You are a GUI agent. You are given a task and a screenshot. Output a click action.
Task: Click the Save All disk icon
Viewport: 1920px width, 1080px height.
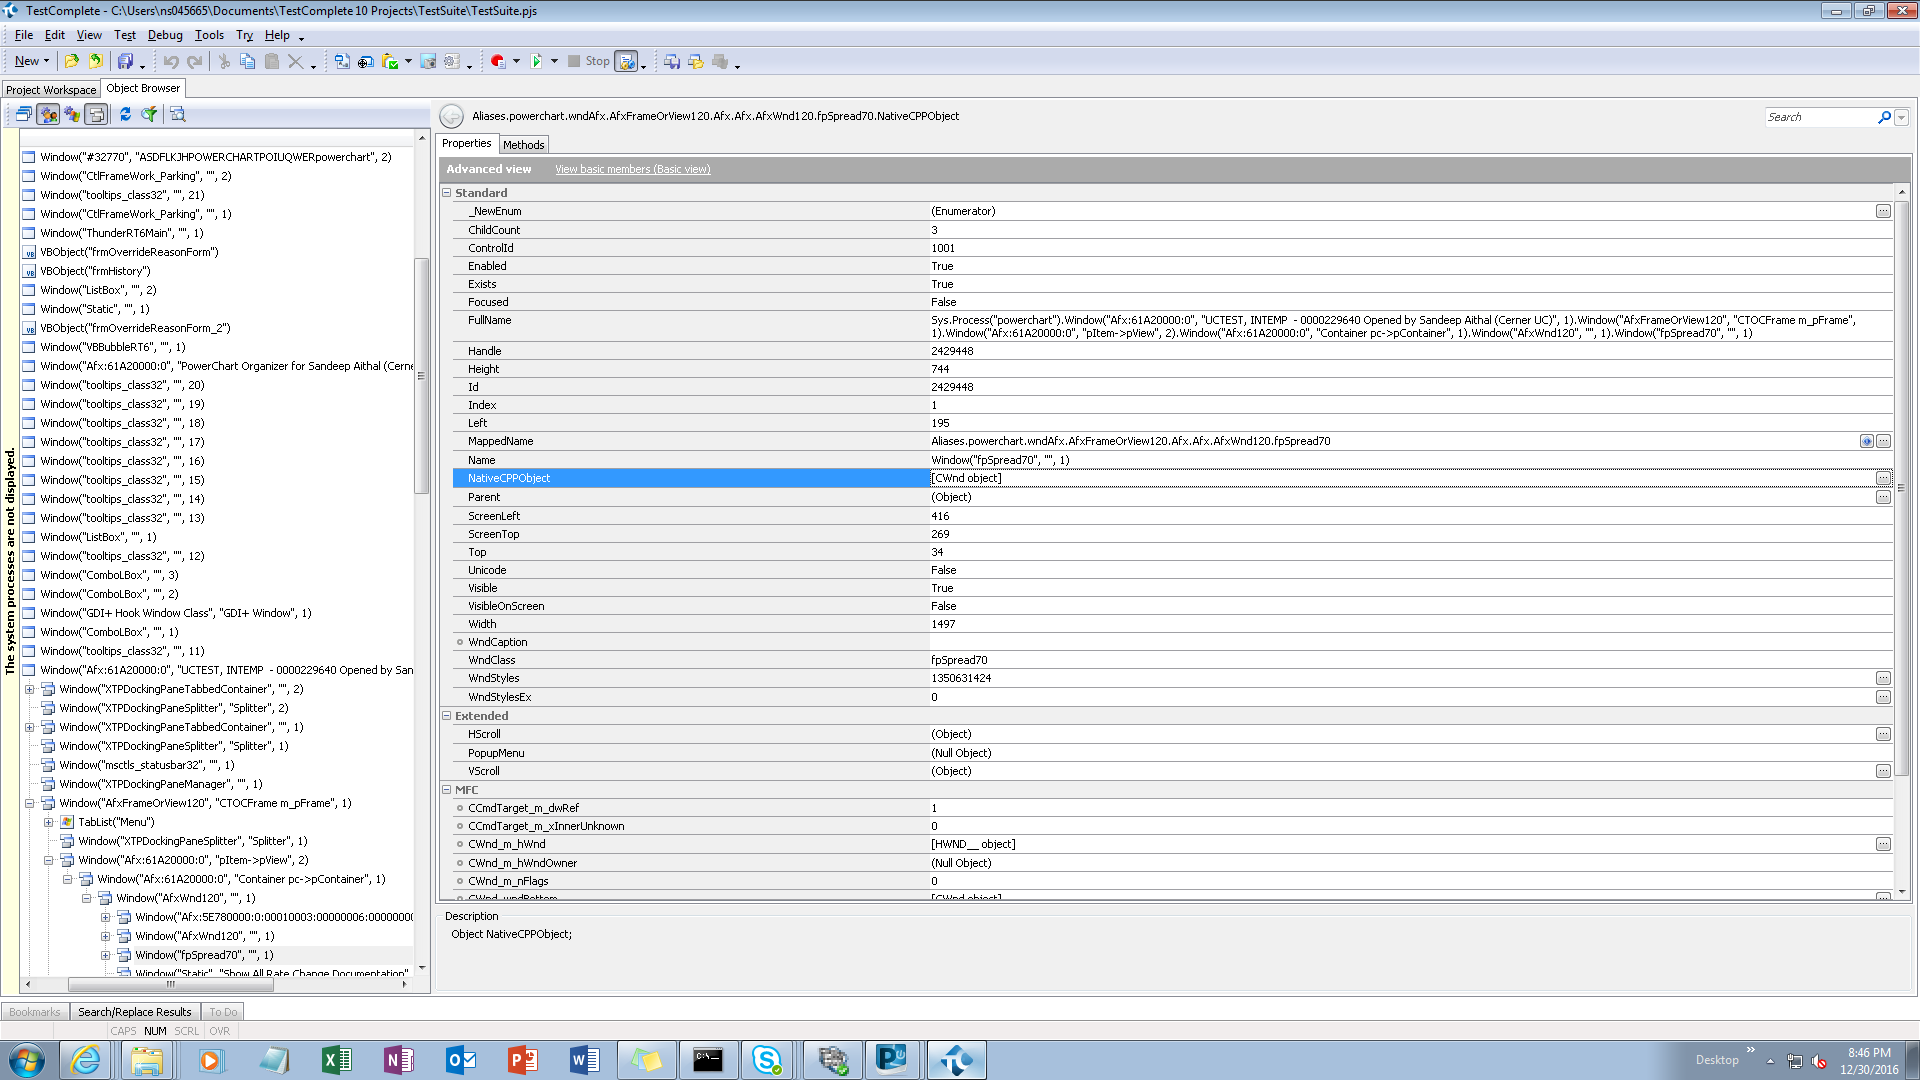[125, 62]
